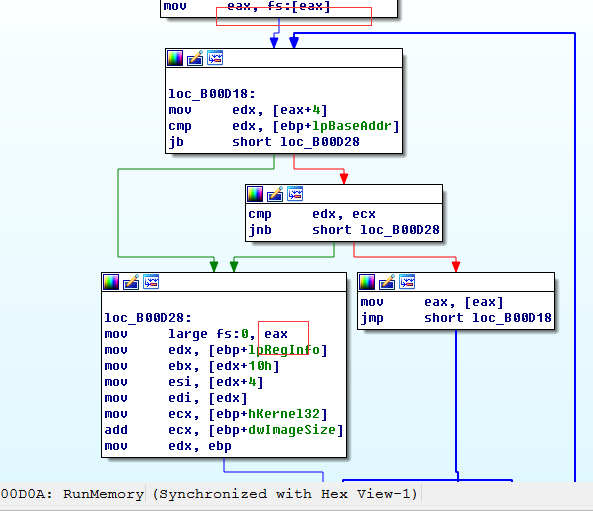This screenshot has height=511, width=593.
Task: Click edit pencil icon in loc_B00D28 node
Action: click(131, 282)
